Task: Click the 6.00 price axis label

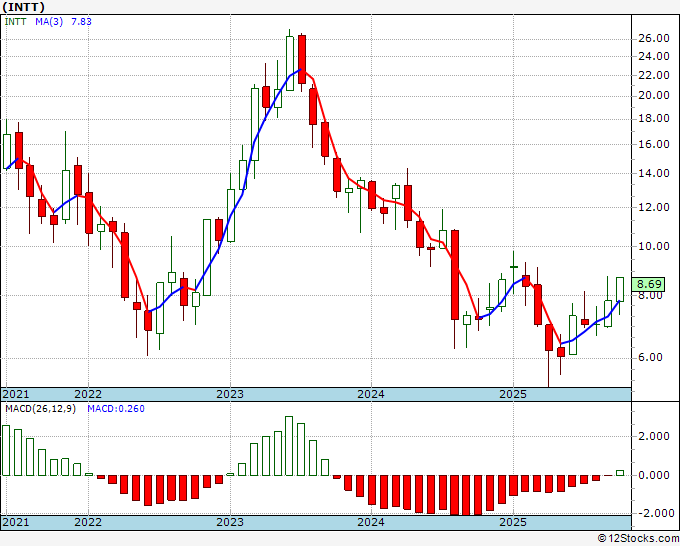Action: pos(650,357)
